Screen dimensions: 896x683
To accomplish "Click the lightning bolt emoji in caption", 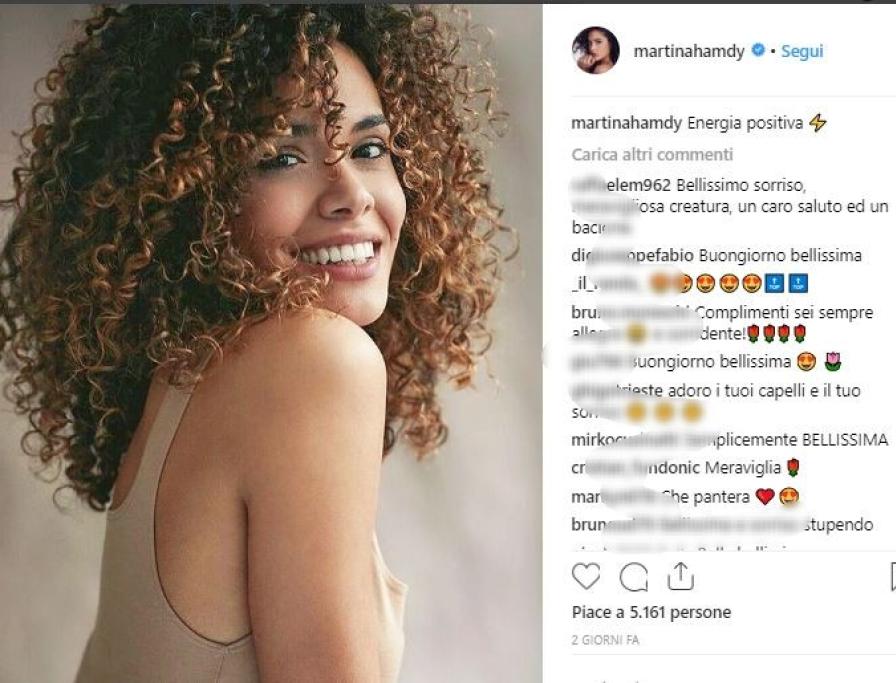I will [x=818, y=123].
